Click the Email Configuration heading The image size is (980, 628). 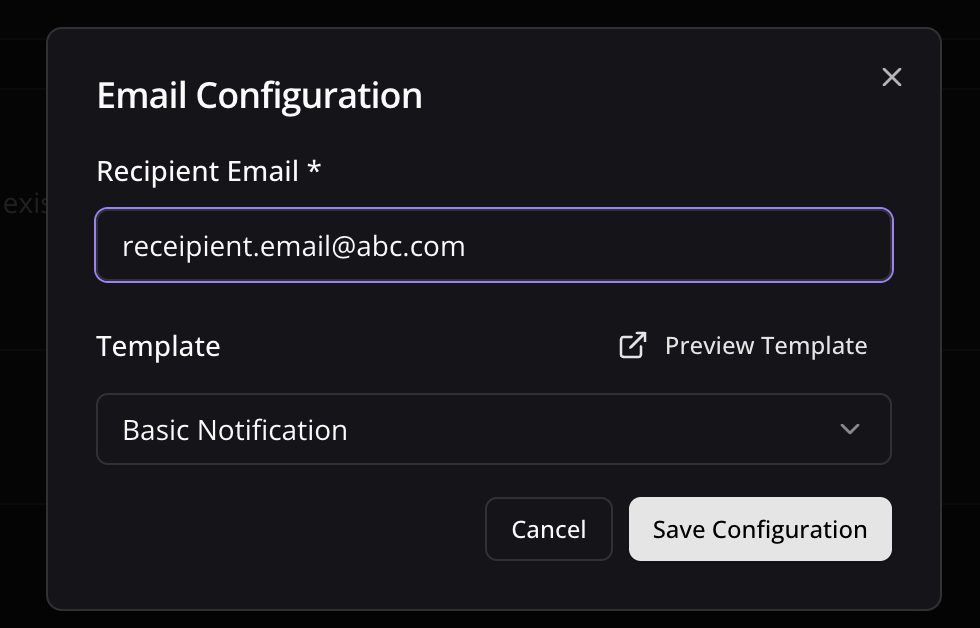pos(259,96)
